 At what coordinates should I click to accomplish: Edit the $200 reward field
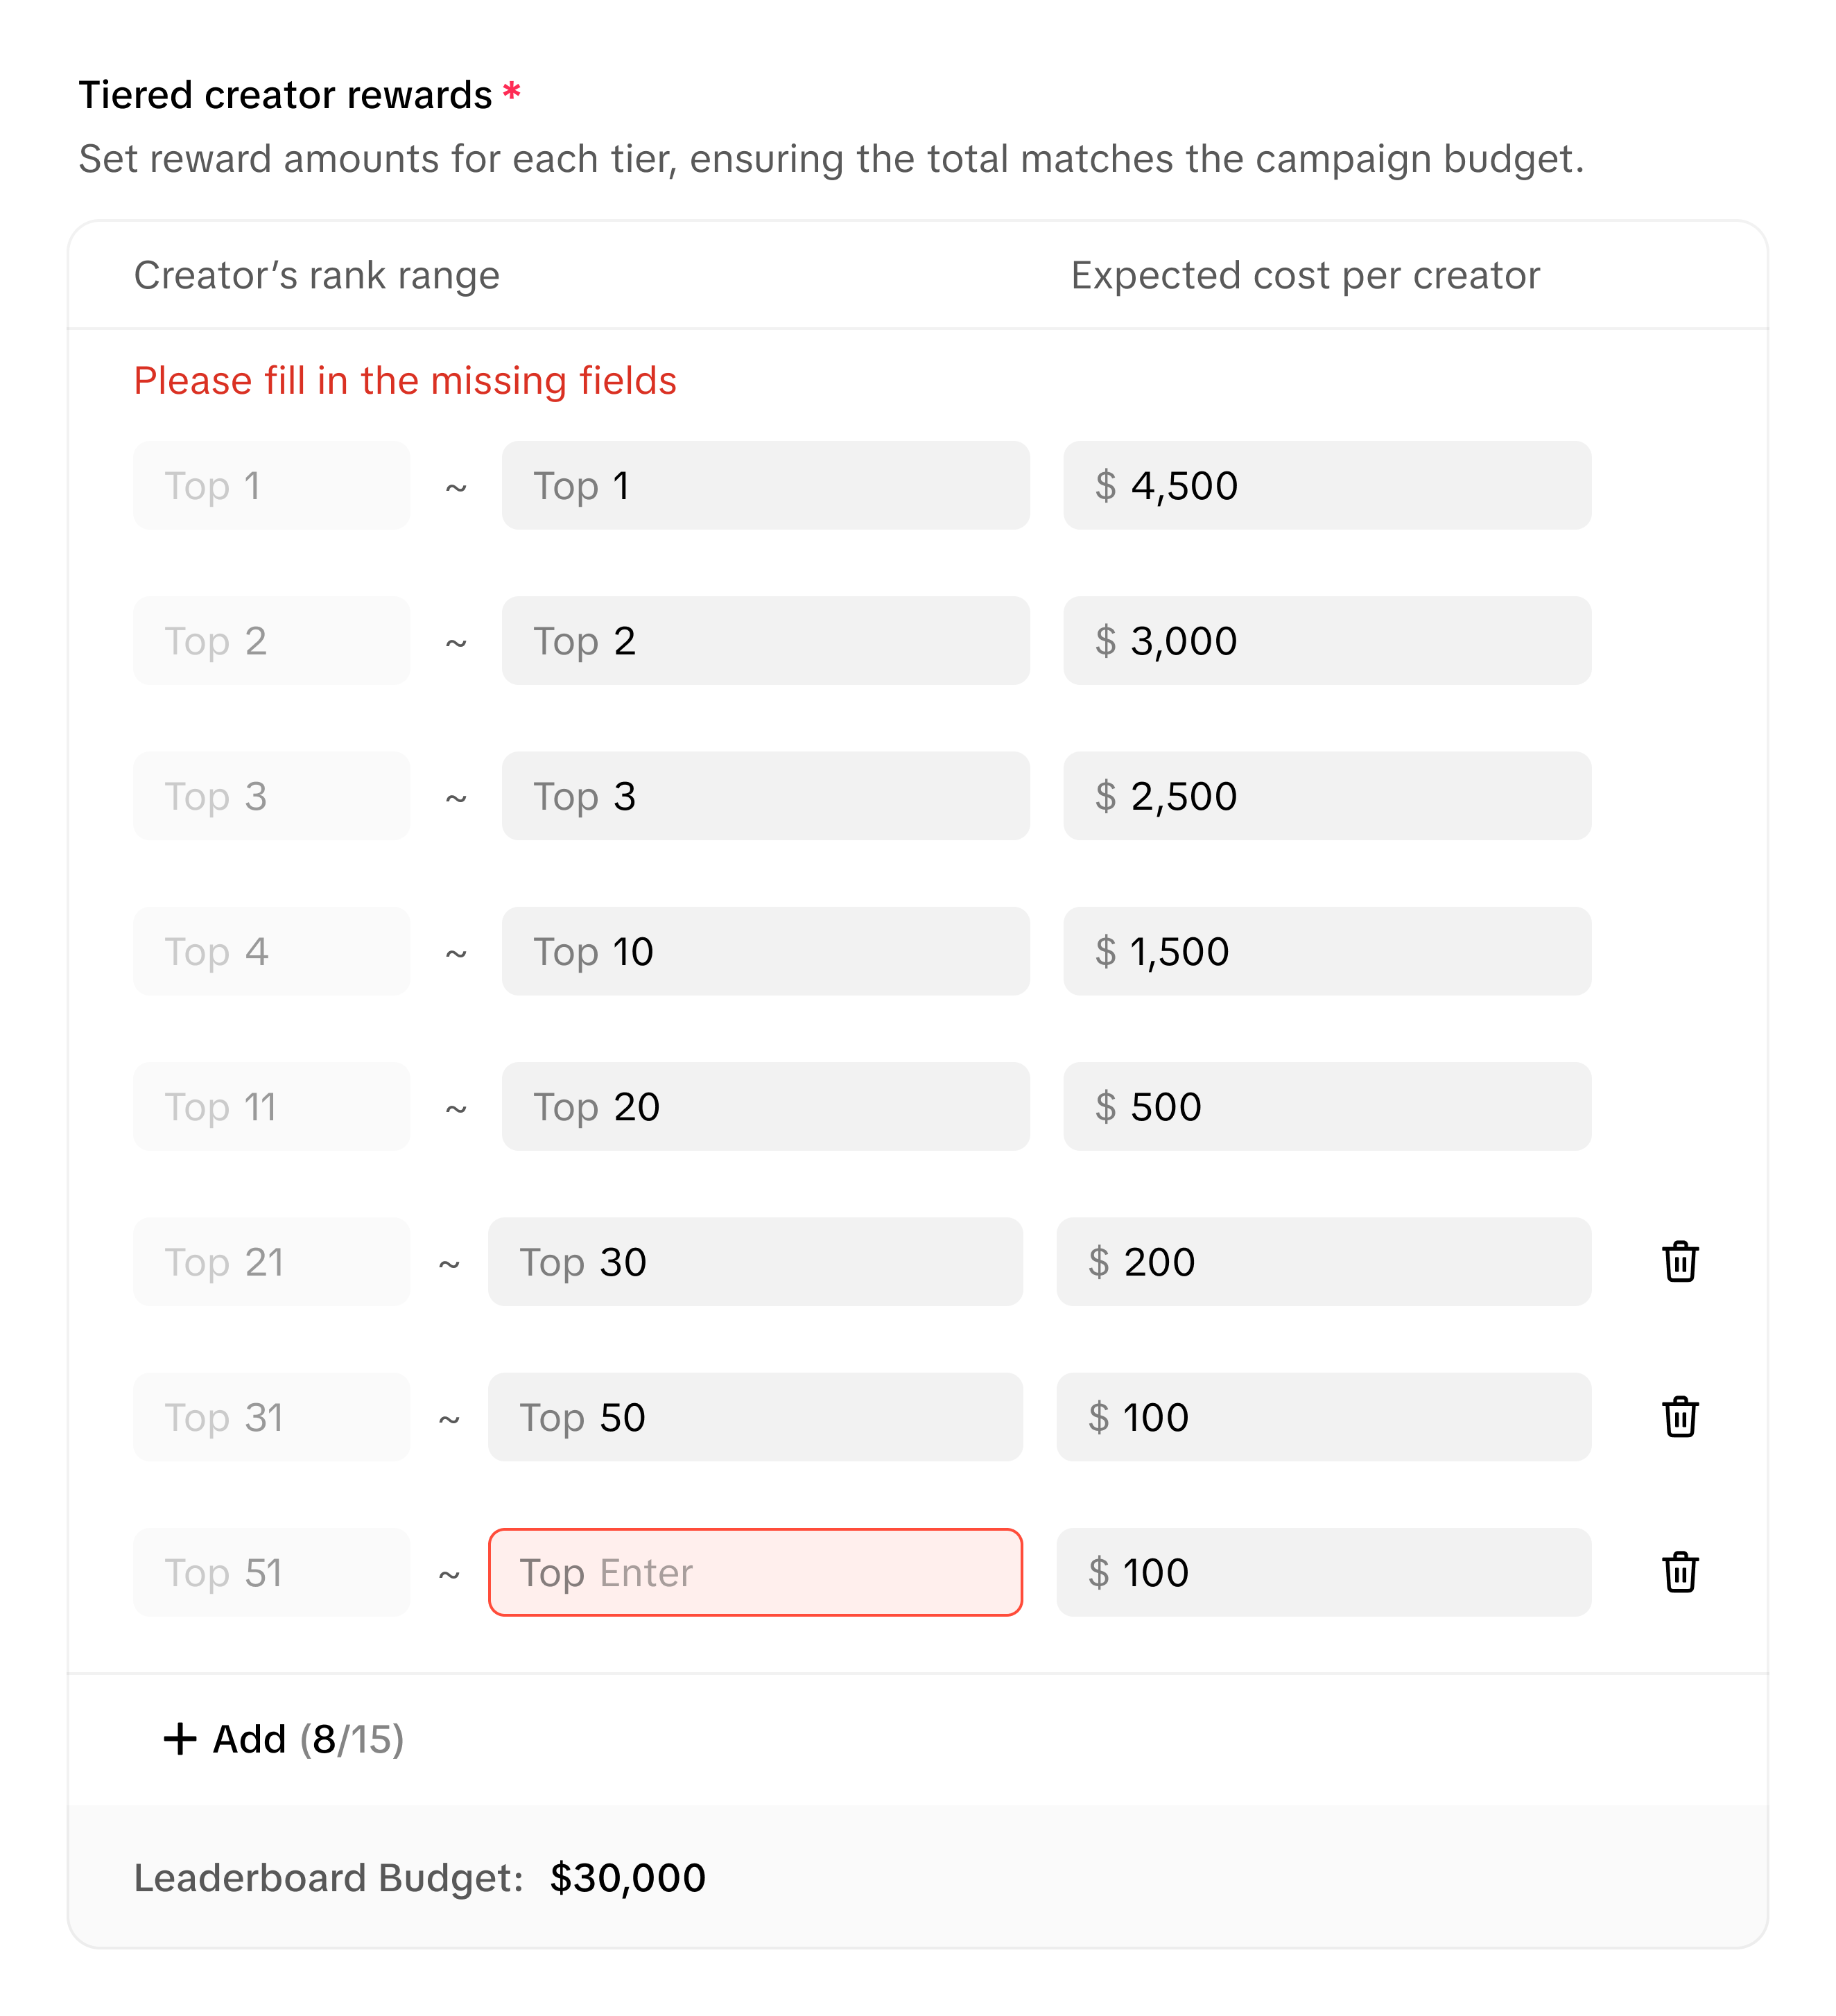1324,1261
